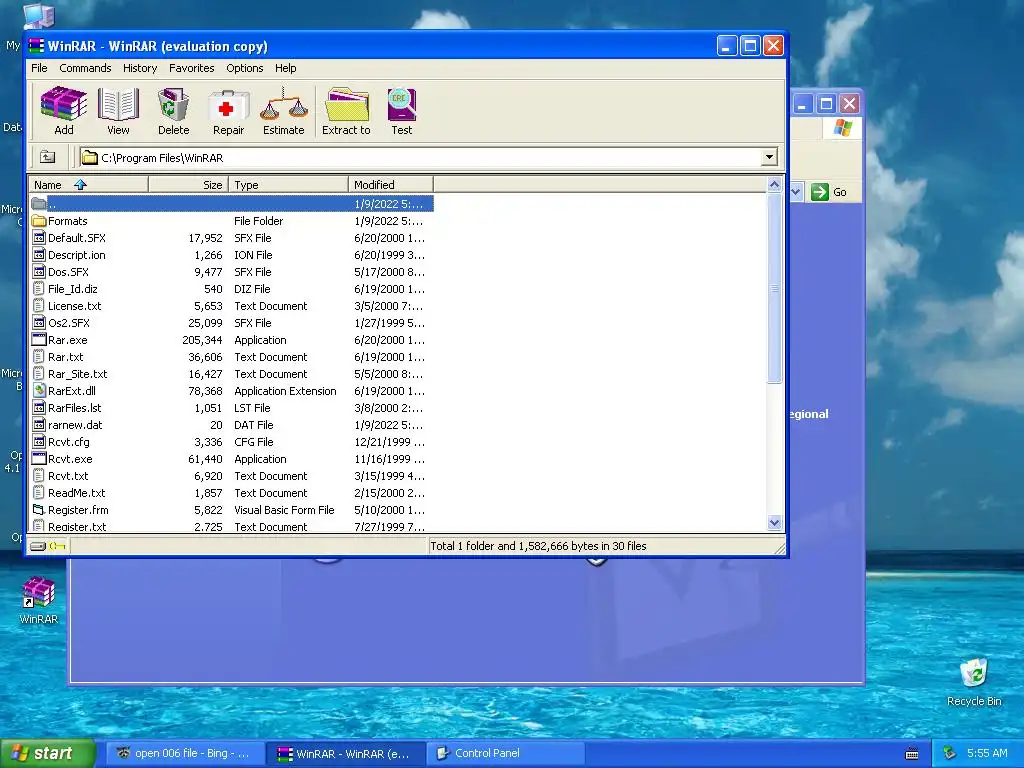Open the File menu
Viewport: 1024px width, 768px height.
(x=39, y=68)
